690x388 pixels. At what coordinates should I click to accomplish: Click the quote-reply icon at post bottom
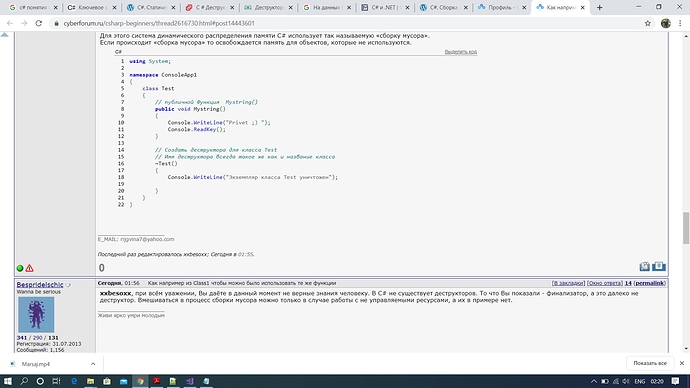(x=659, y=266)
